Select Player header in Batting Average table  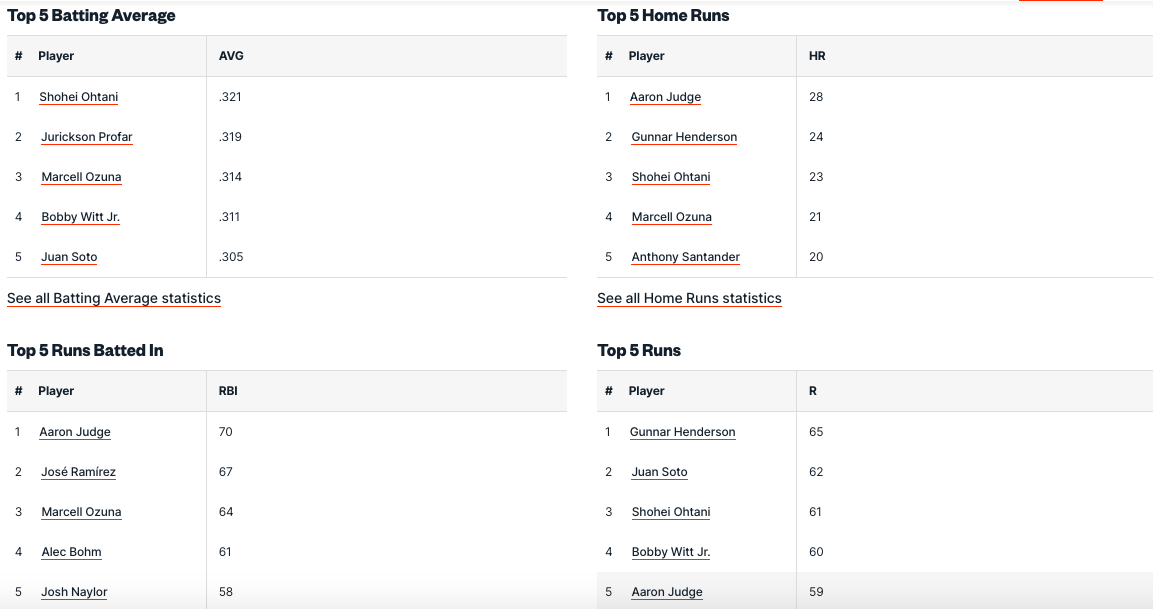click(56, 56)
